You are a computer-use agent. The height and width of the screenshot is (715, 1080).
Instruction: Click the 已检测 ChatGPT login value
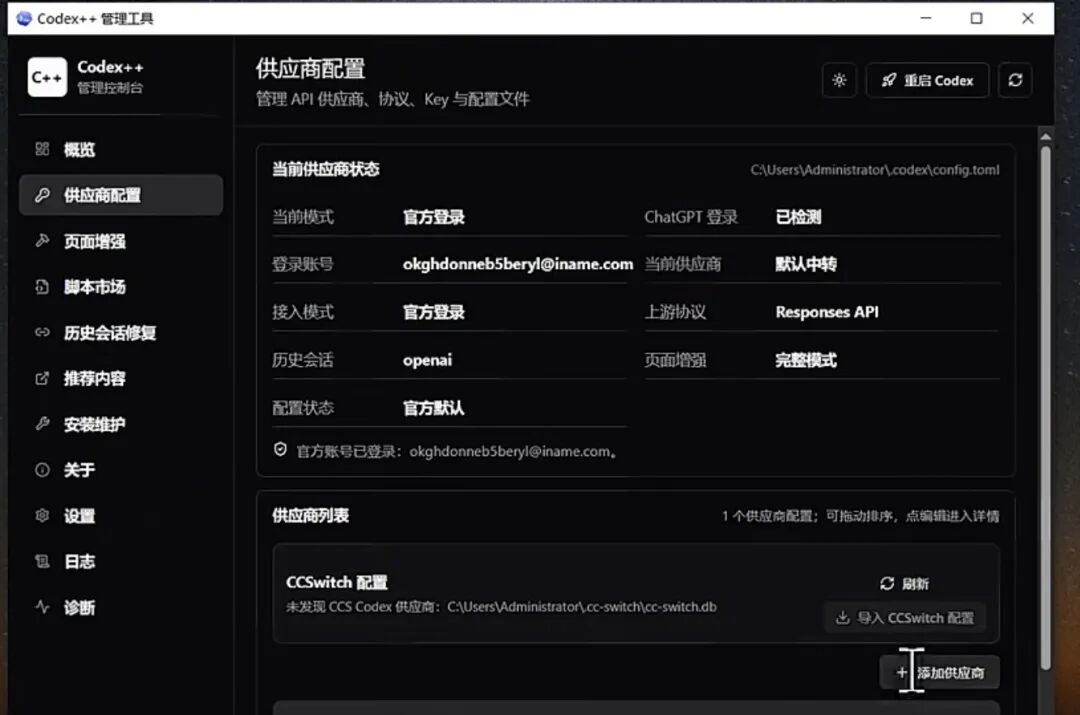pos(798,217)
